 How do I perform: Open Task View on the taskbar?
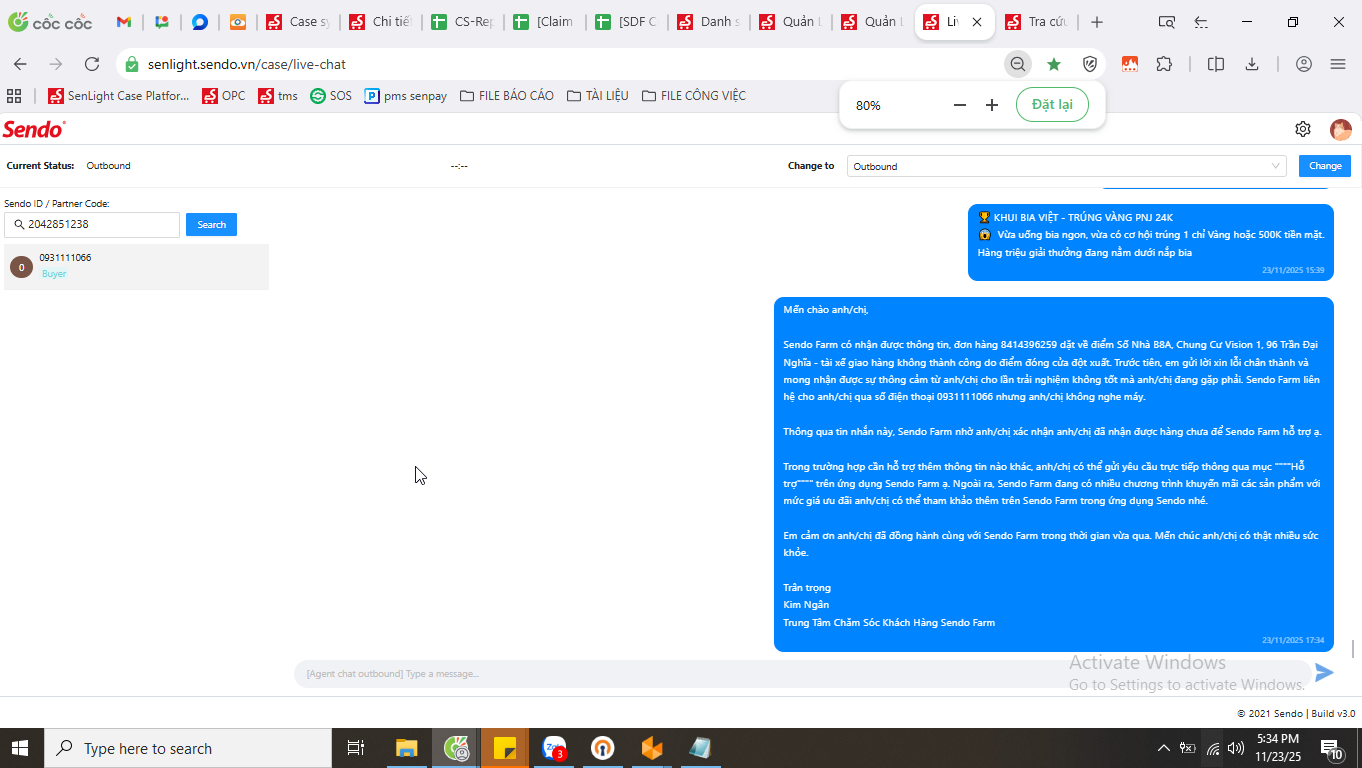[x=355, y=748]
